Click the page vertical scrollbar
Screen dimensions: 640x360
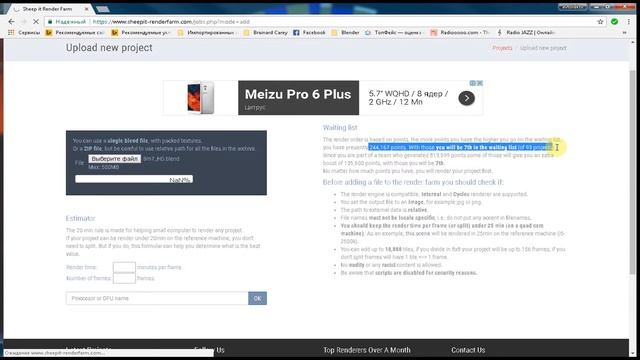click(632, 171)
